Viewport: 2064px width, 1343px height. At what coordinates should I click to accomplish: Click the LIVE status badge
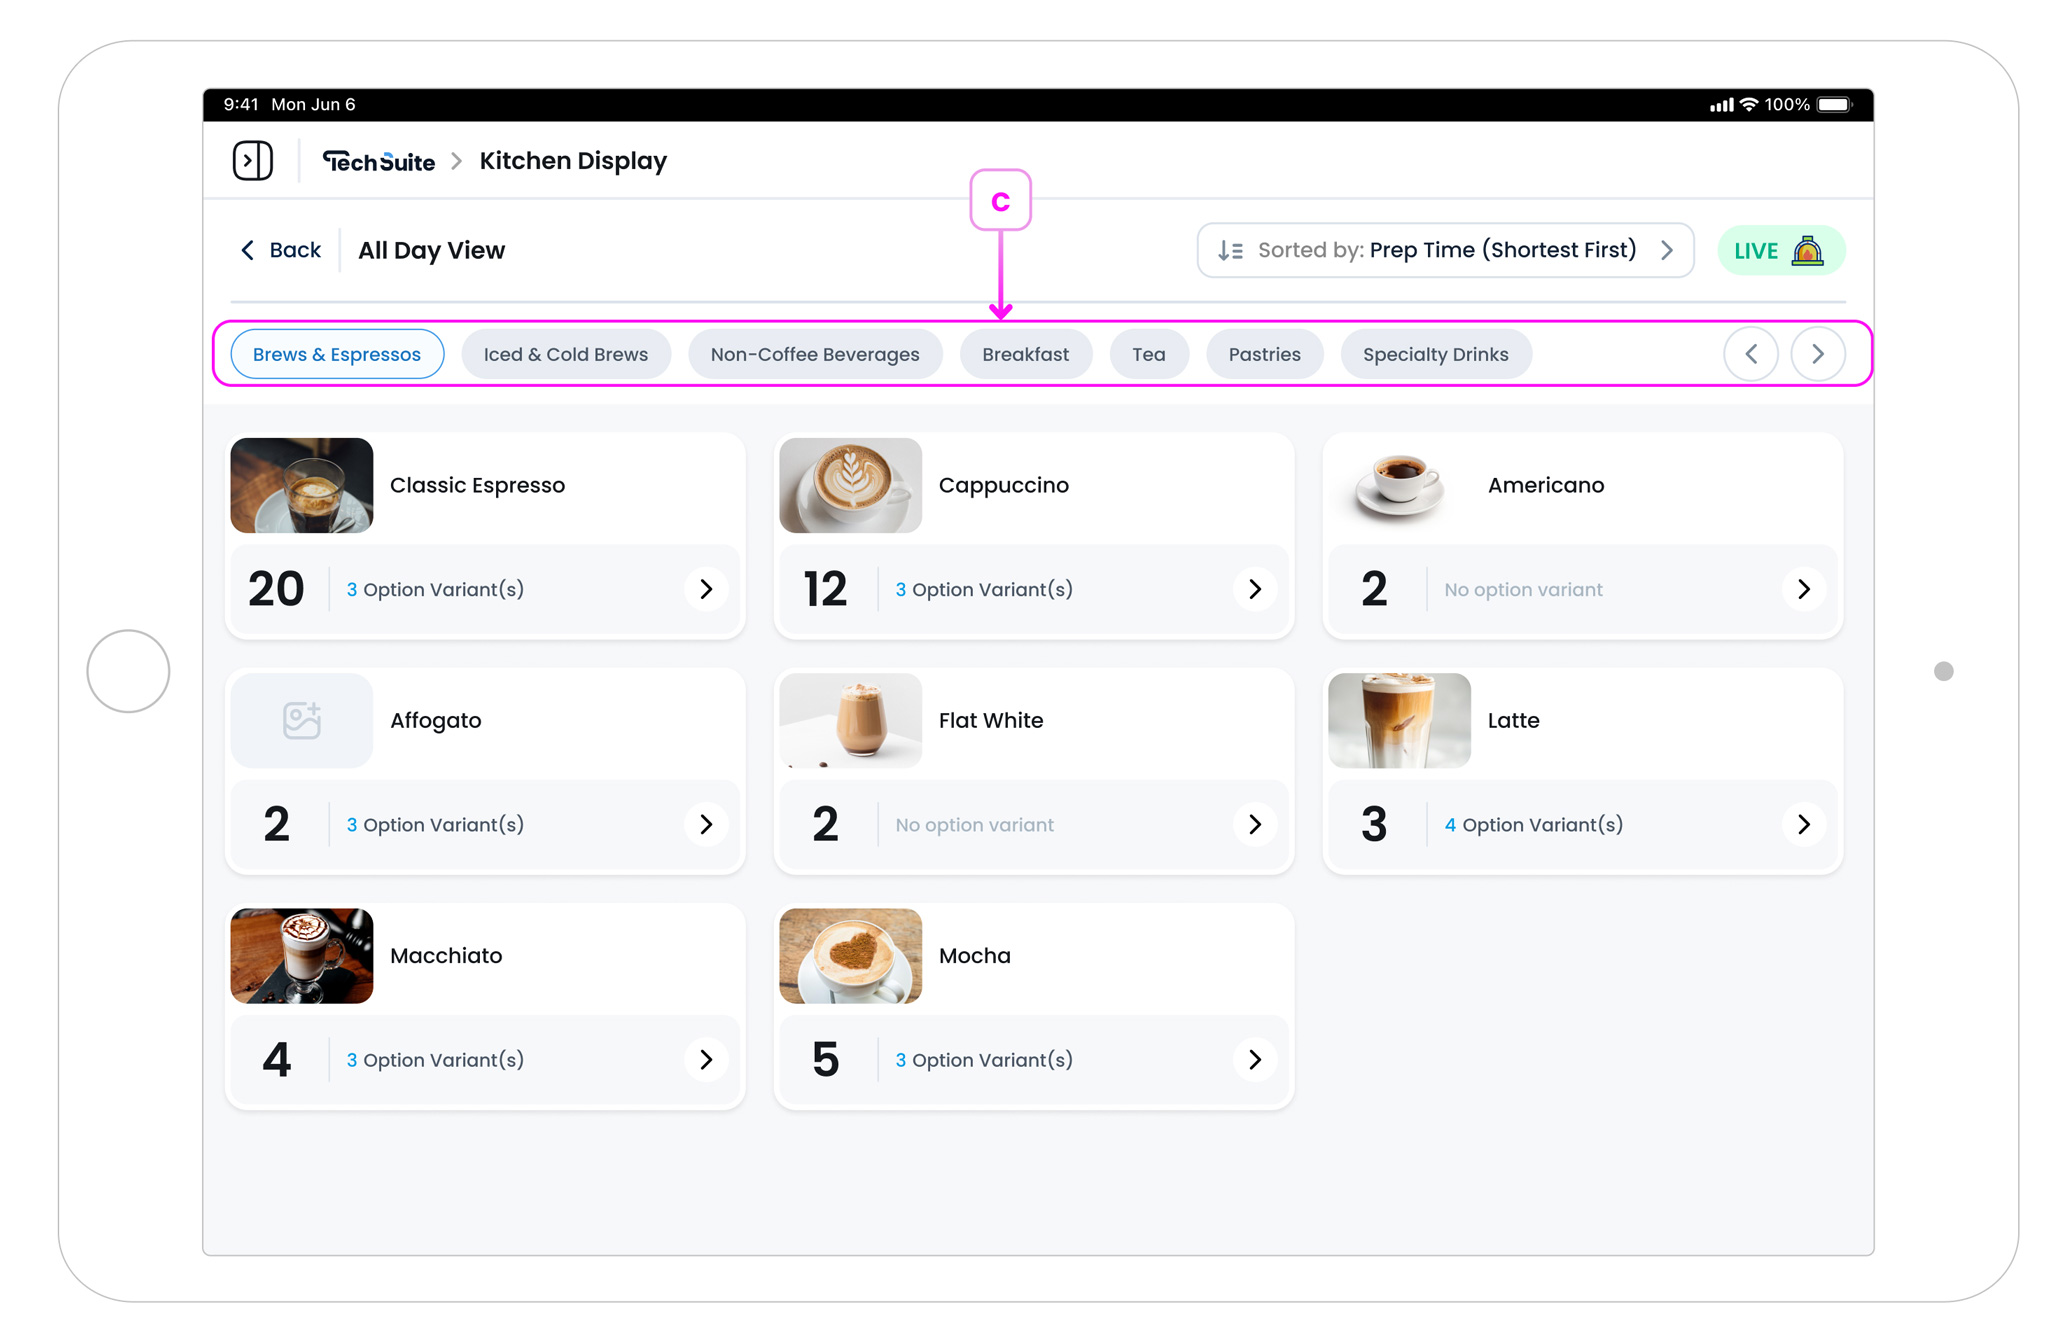(1780, 250)
